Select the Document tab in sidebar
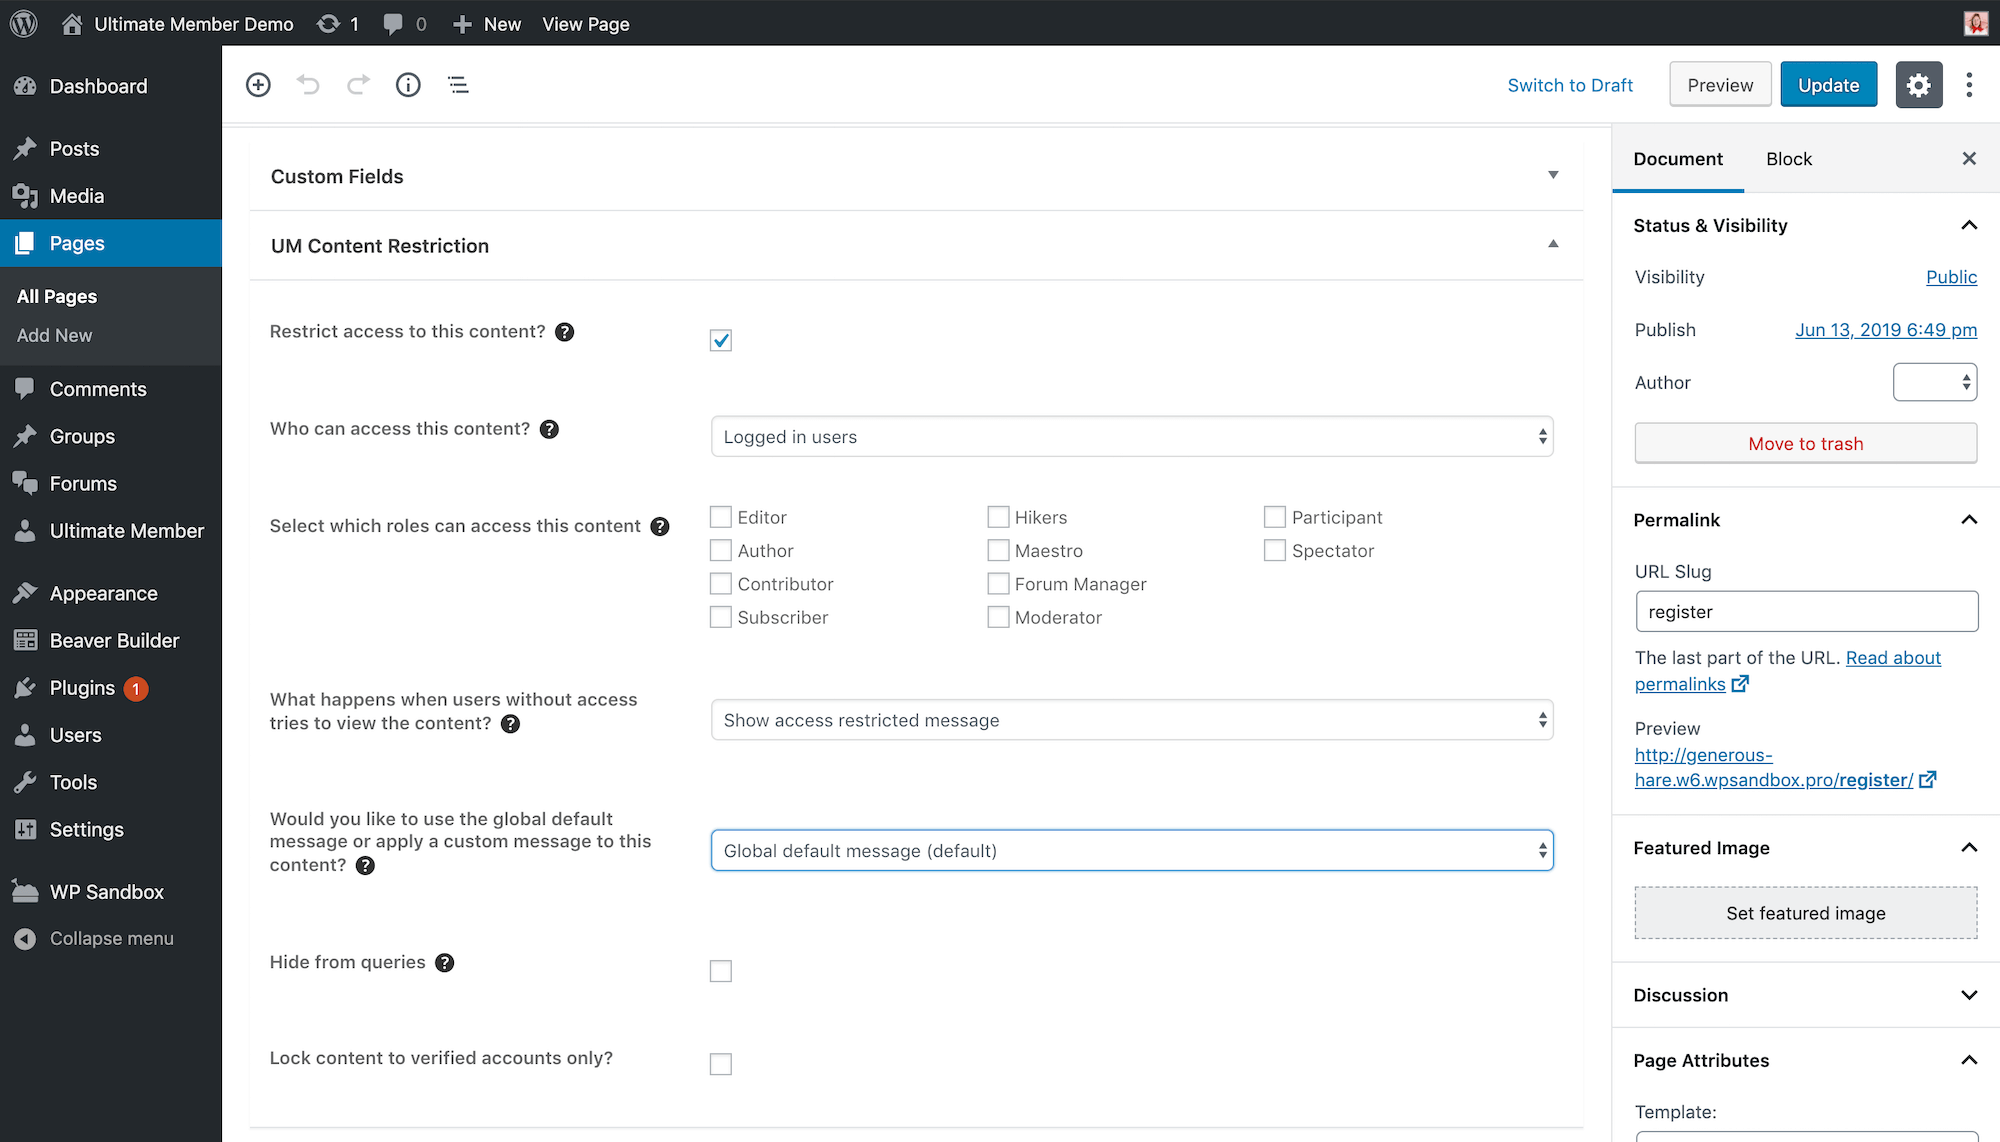This screenshot has height=1142, width=2000. click(x=1679, y=158)
